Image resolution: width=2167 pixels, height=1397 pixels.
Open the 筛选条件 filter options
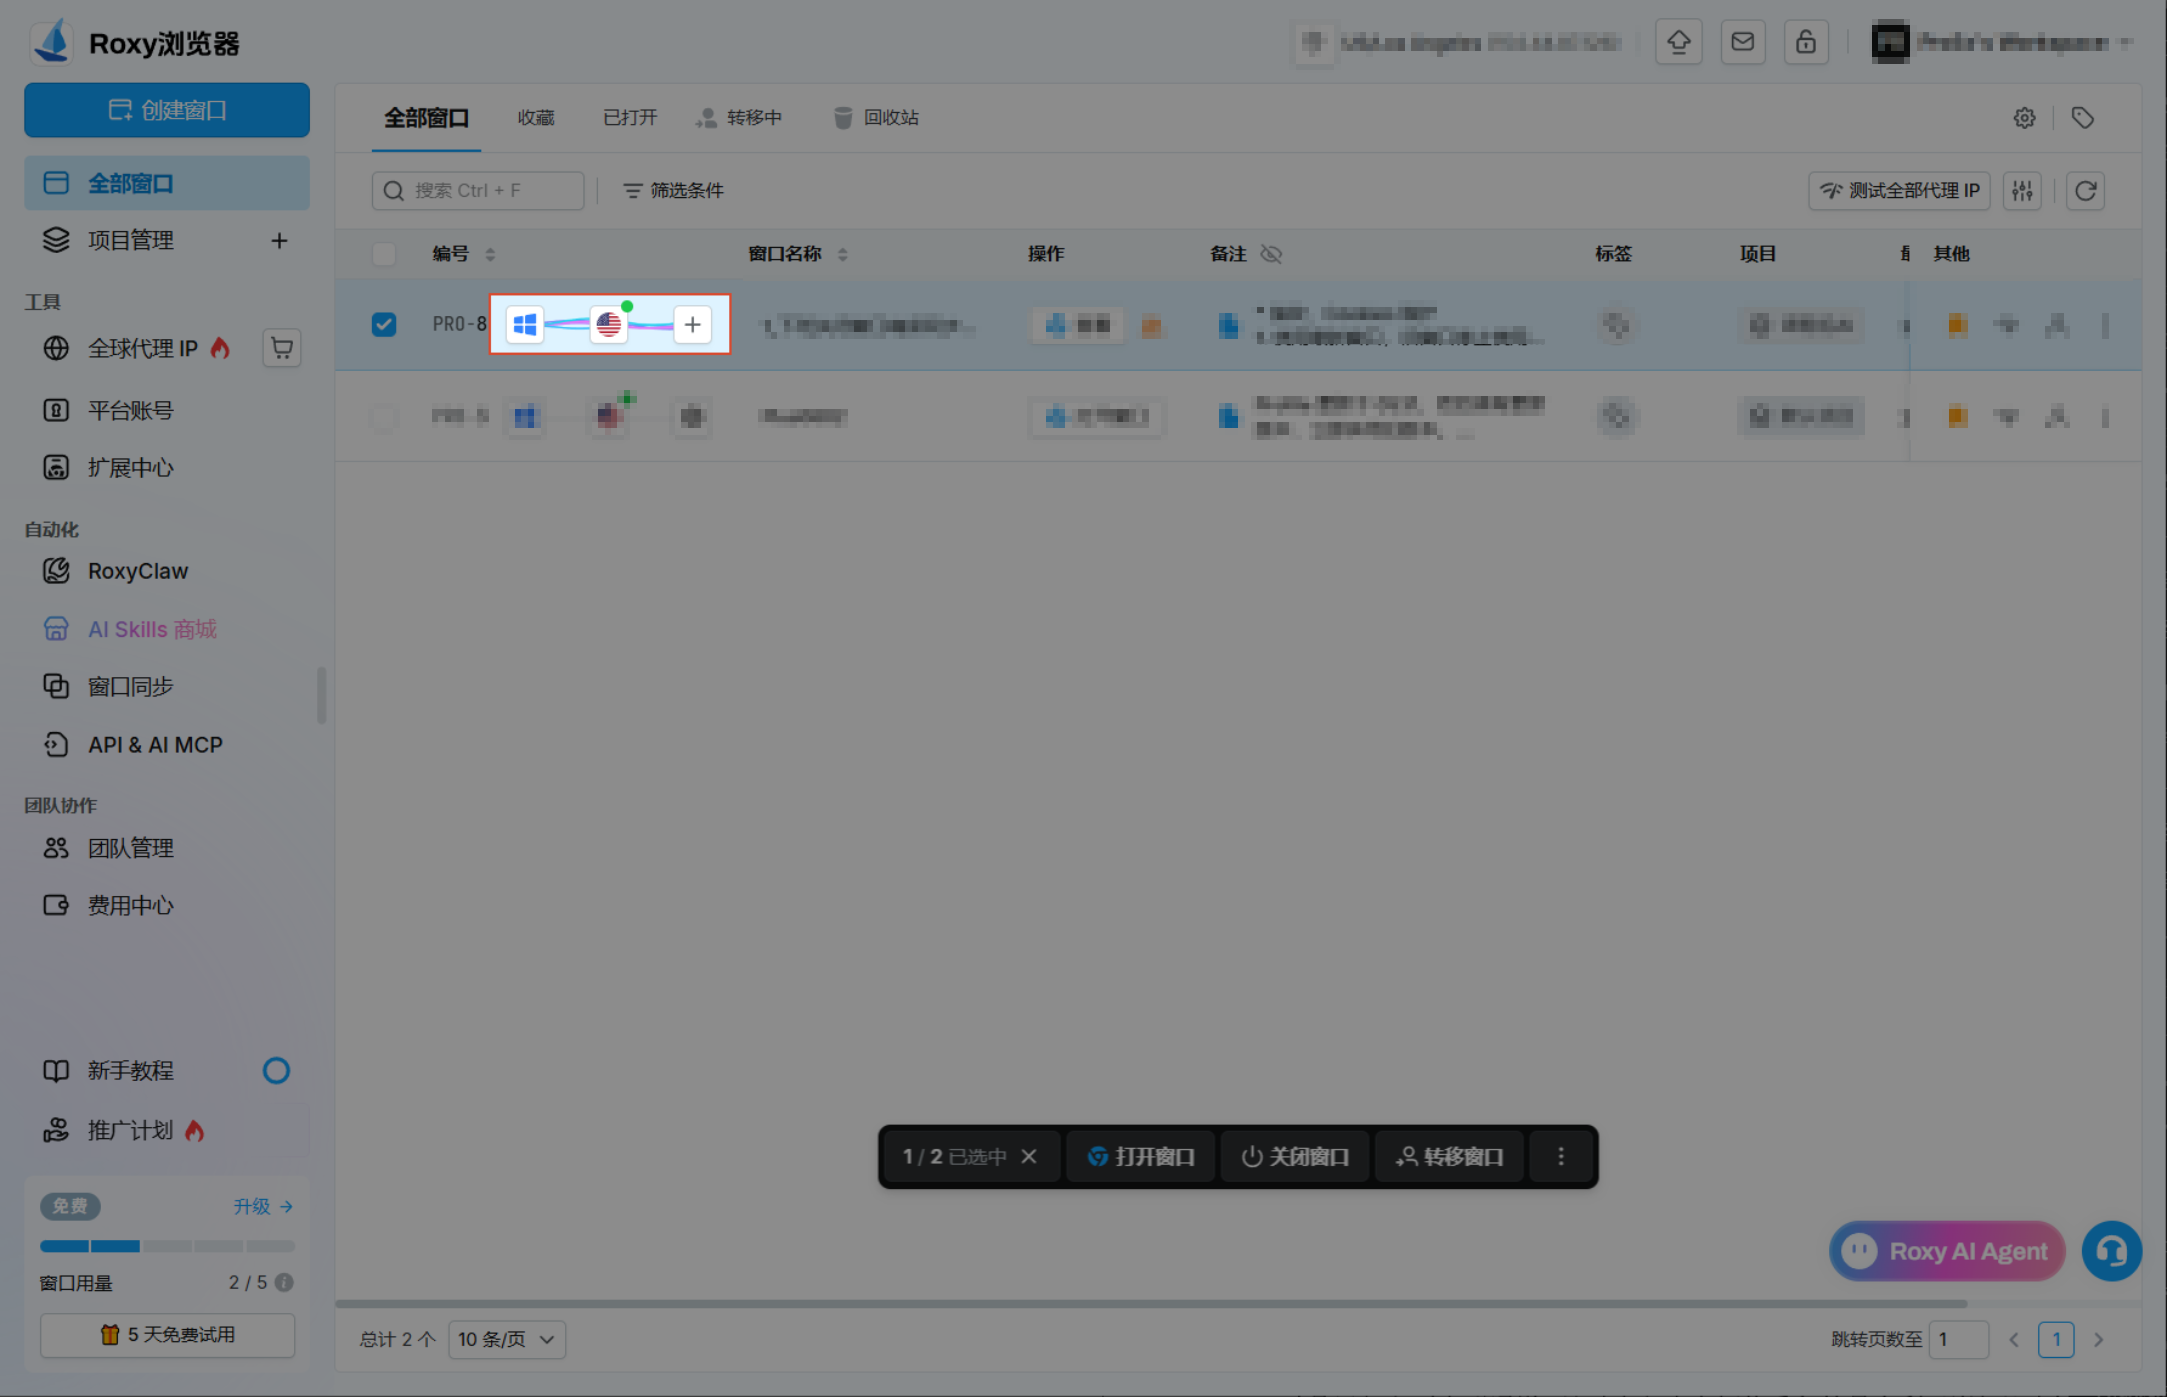673,190
